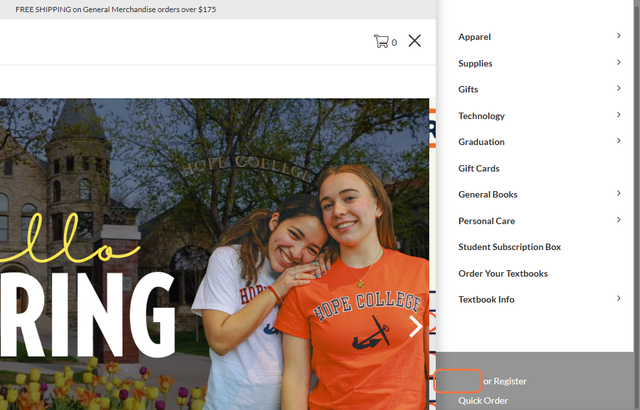Expand the Personal Care submenu chevron
This screenshot has height=410, width=640.
coord(619,220)
